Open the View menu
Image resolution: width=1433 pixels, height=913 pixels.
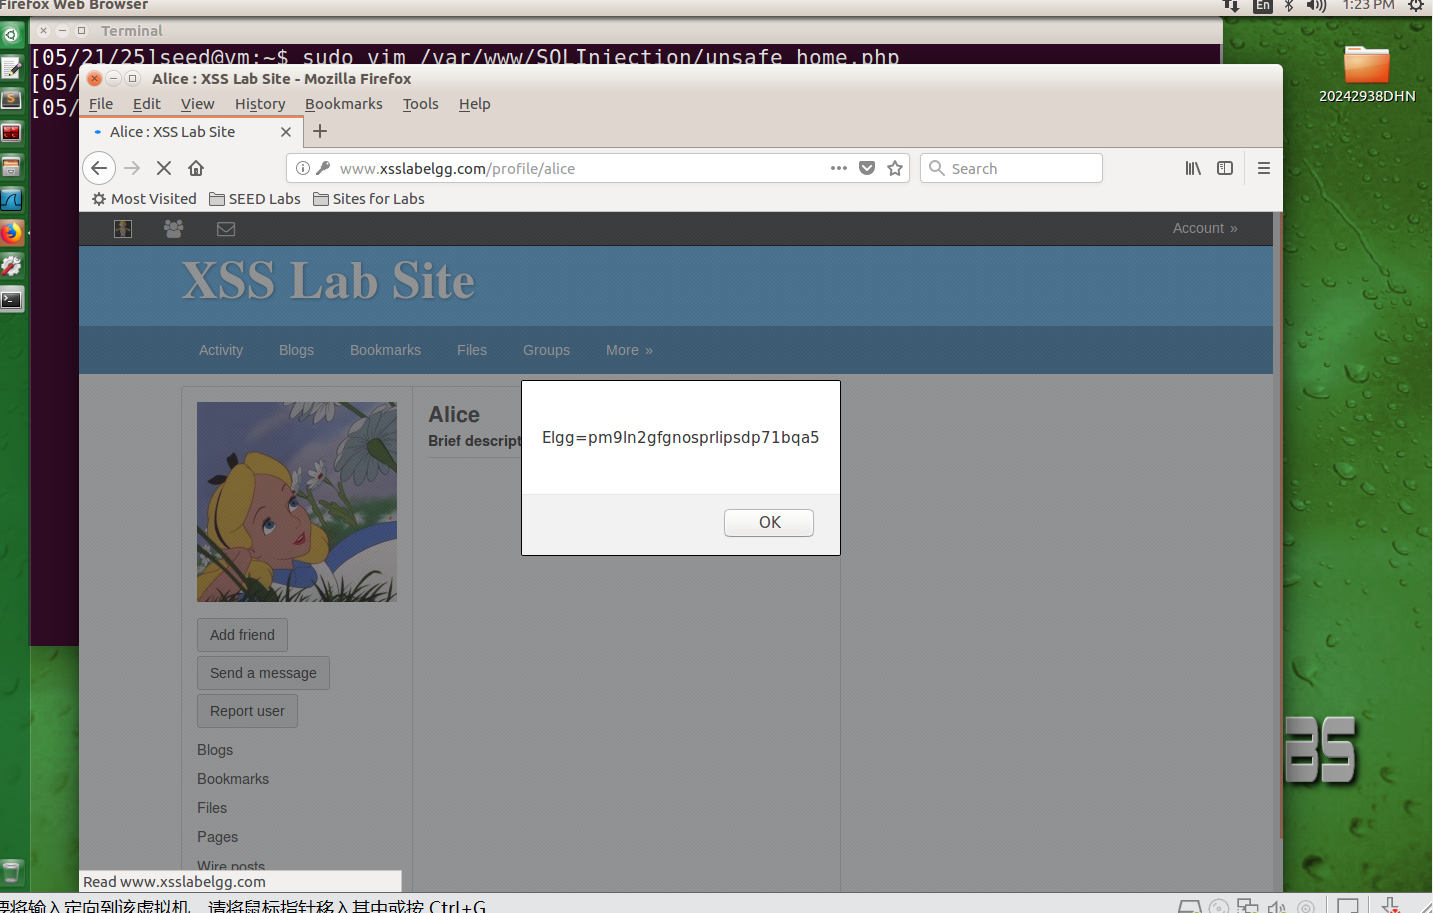[197, 104]
